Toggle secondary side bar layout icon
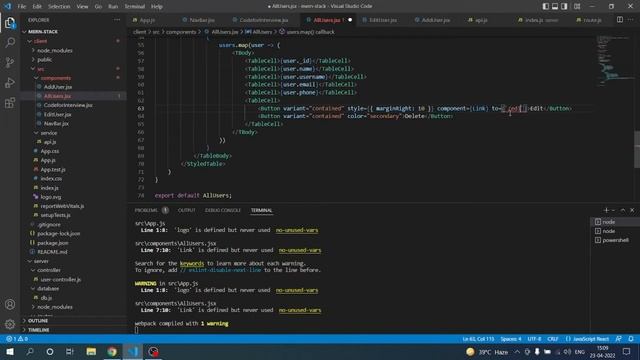Image resolution: width=640 pixels, height=360 pixels. 564,6
